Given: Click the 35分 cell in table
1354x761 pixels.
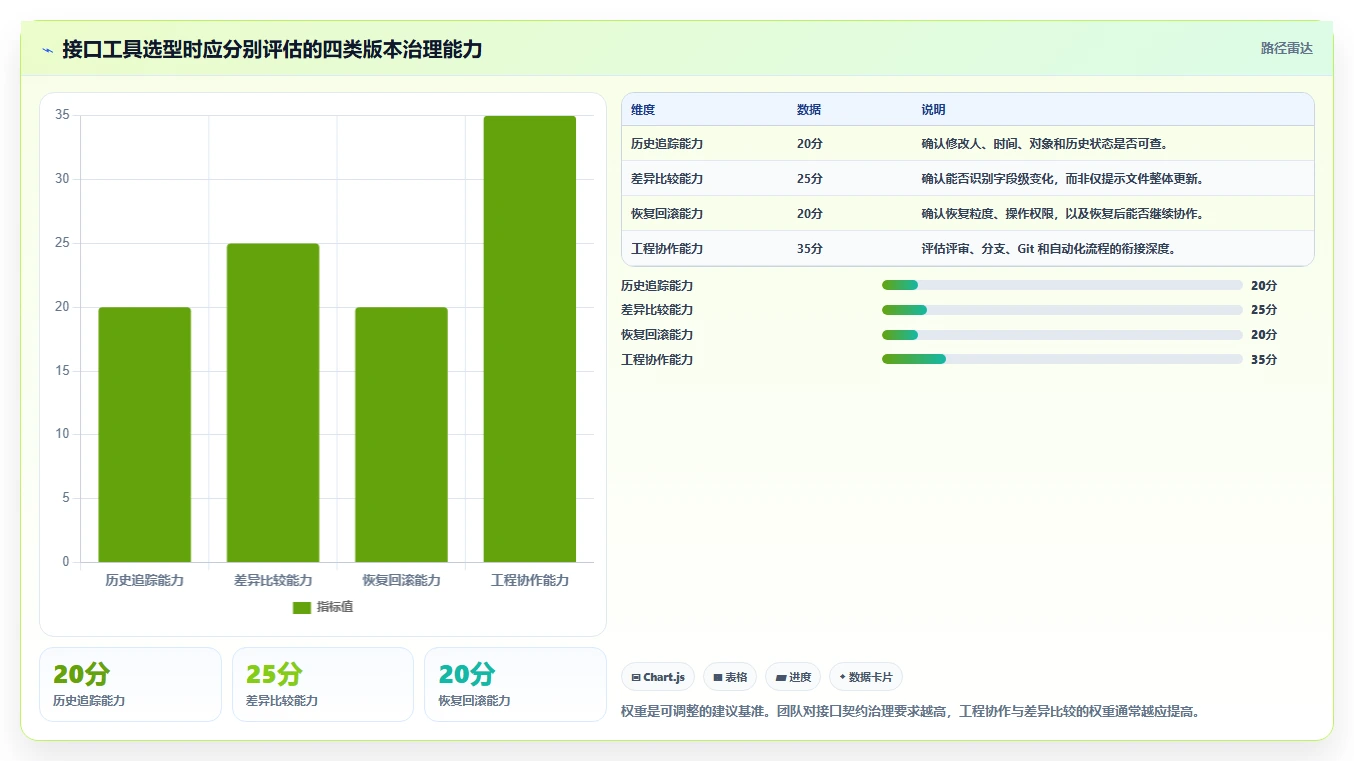Looking at the screenshot, I should point(810,248).
